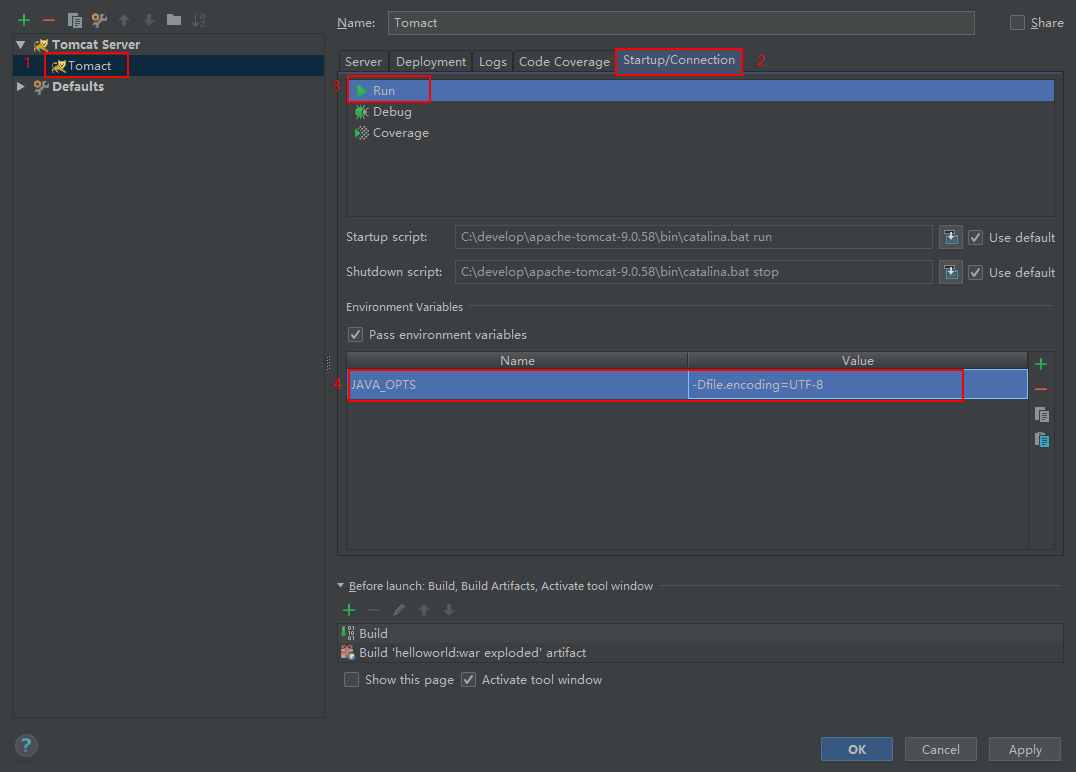Add environment variable with green plus
The width and height of the screenshot is (1076, 772).
click(x=1041, y=364)
